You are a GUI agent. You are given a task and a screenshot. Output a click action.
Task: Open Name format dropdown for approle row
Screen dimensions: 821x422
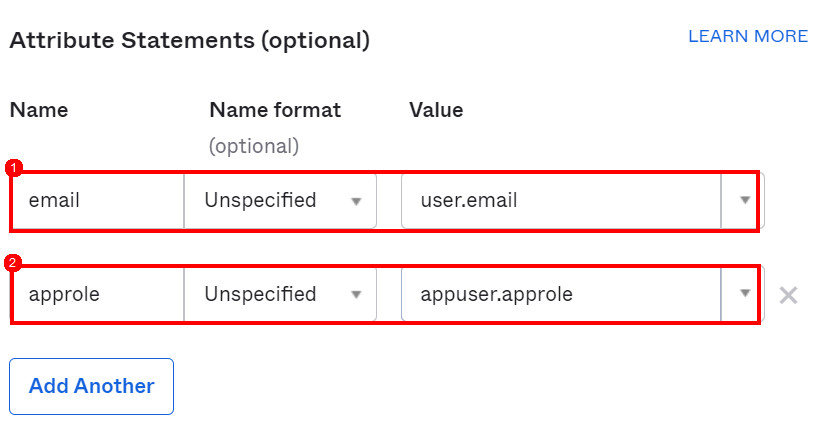(279, 294)
